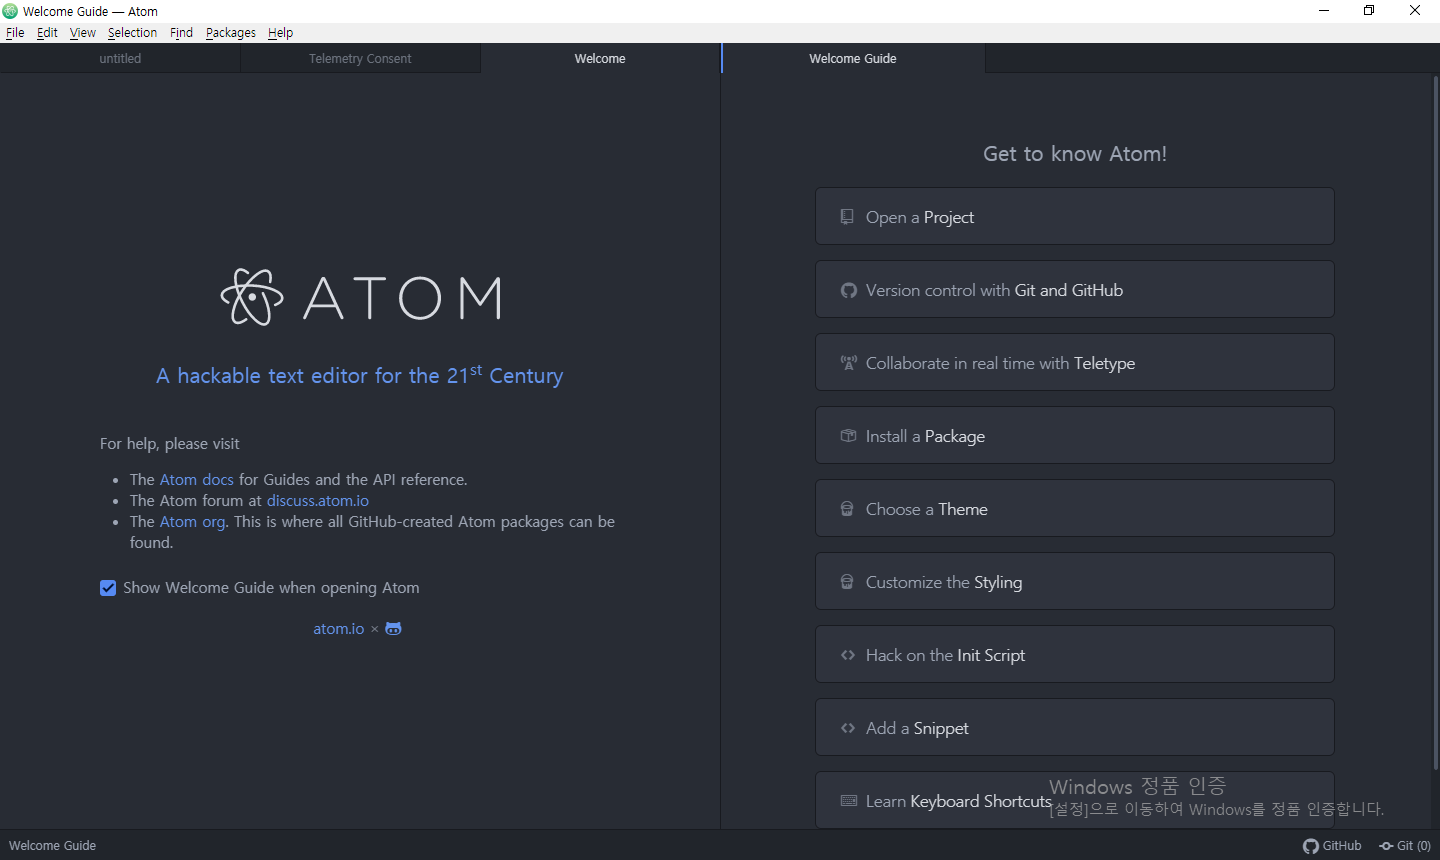Open the File menu
The width and height of the screenshot is (1440, 860).
click(15, 32)
